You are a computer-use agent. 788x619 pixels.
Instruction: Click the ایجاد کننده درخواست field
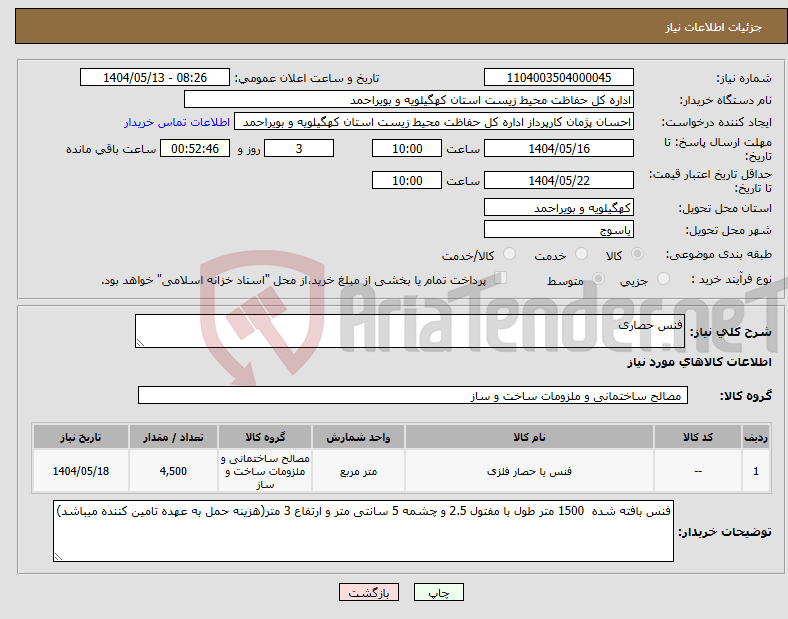pos(434,122)
